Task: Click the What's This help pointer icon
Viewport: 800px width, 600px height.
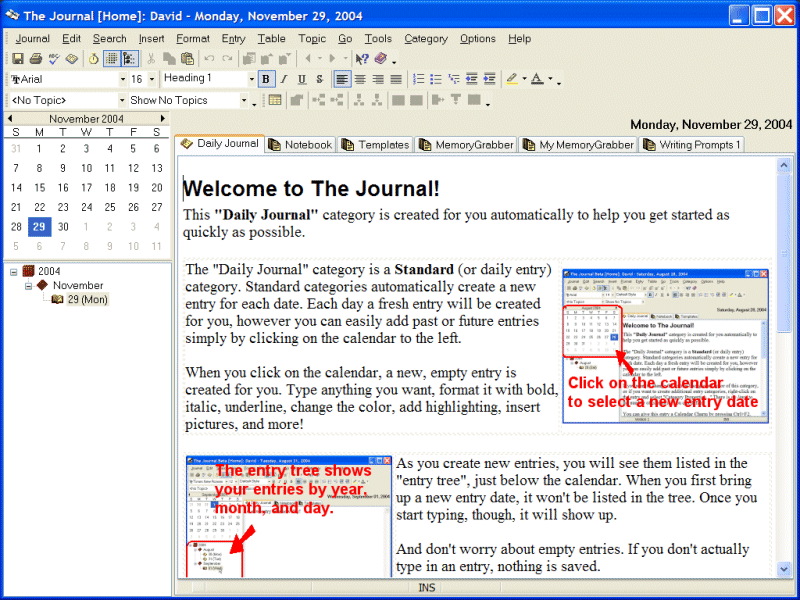Action: point(362,59)
